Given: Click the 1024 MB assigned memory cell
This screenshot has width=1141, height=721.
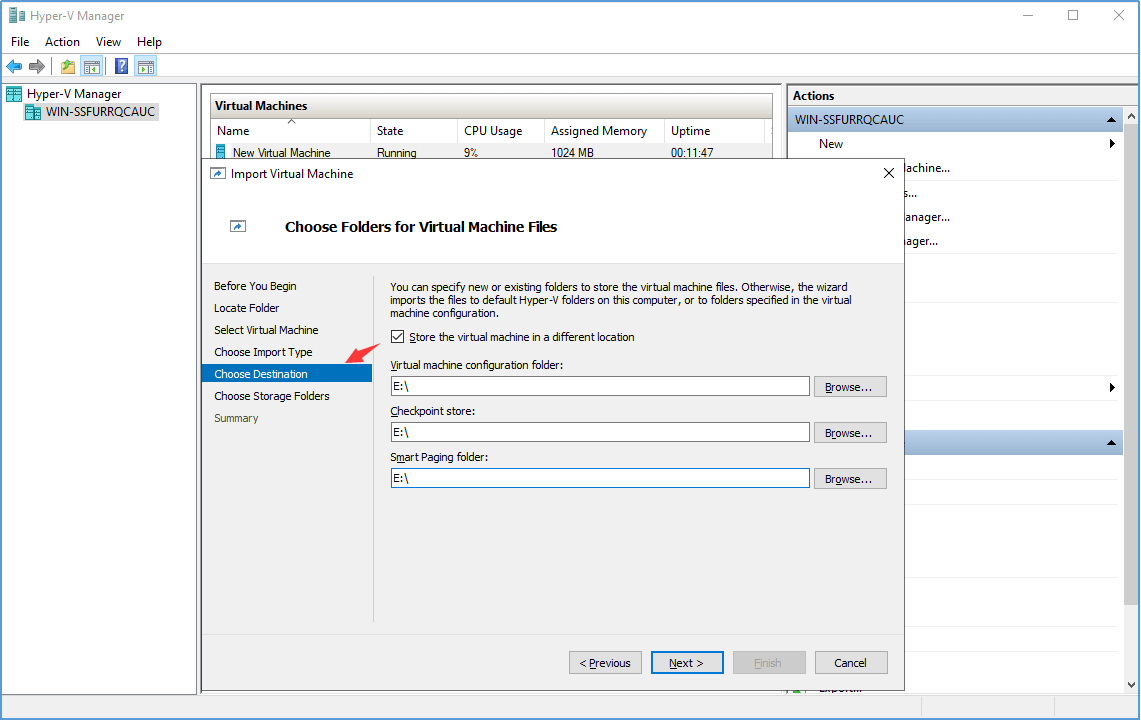Looking at the screenshot, I should click(x=572, y=152).
